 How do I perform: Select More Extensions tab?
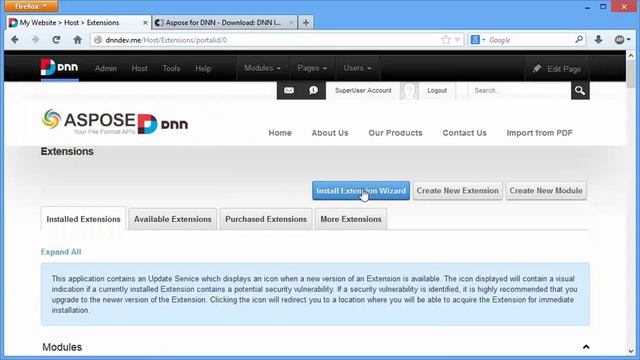(x=351, y=219)
